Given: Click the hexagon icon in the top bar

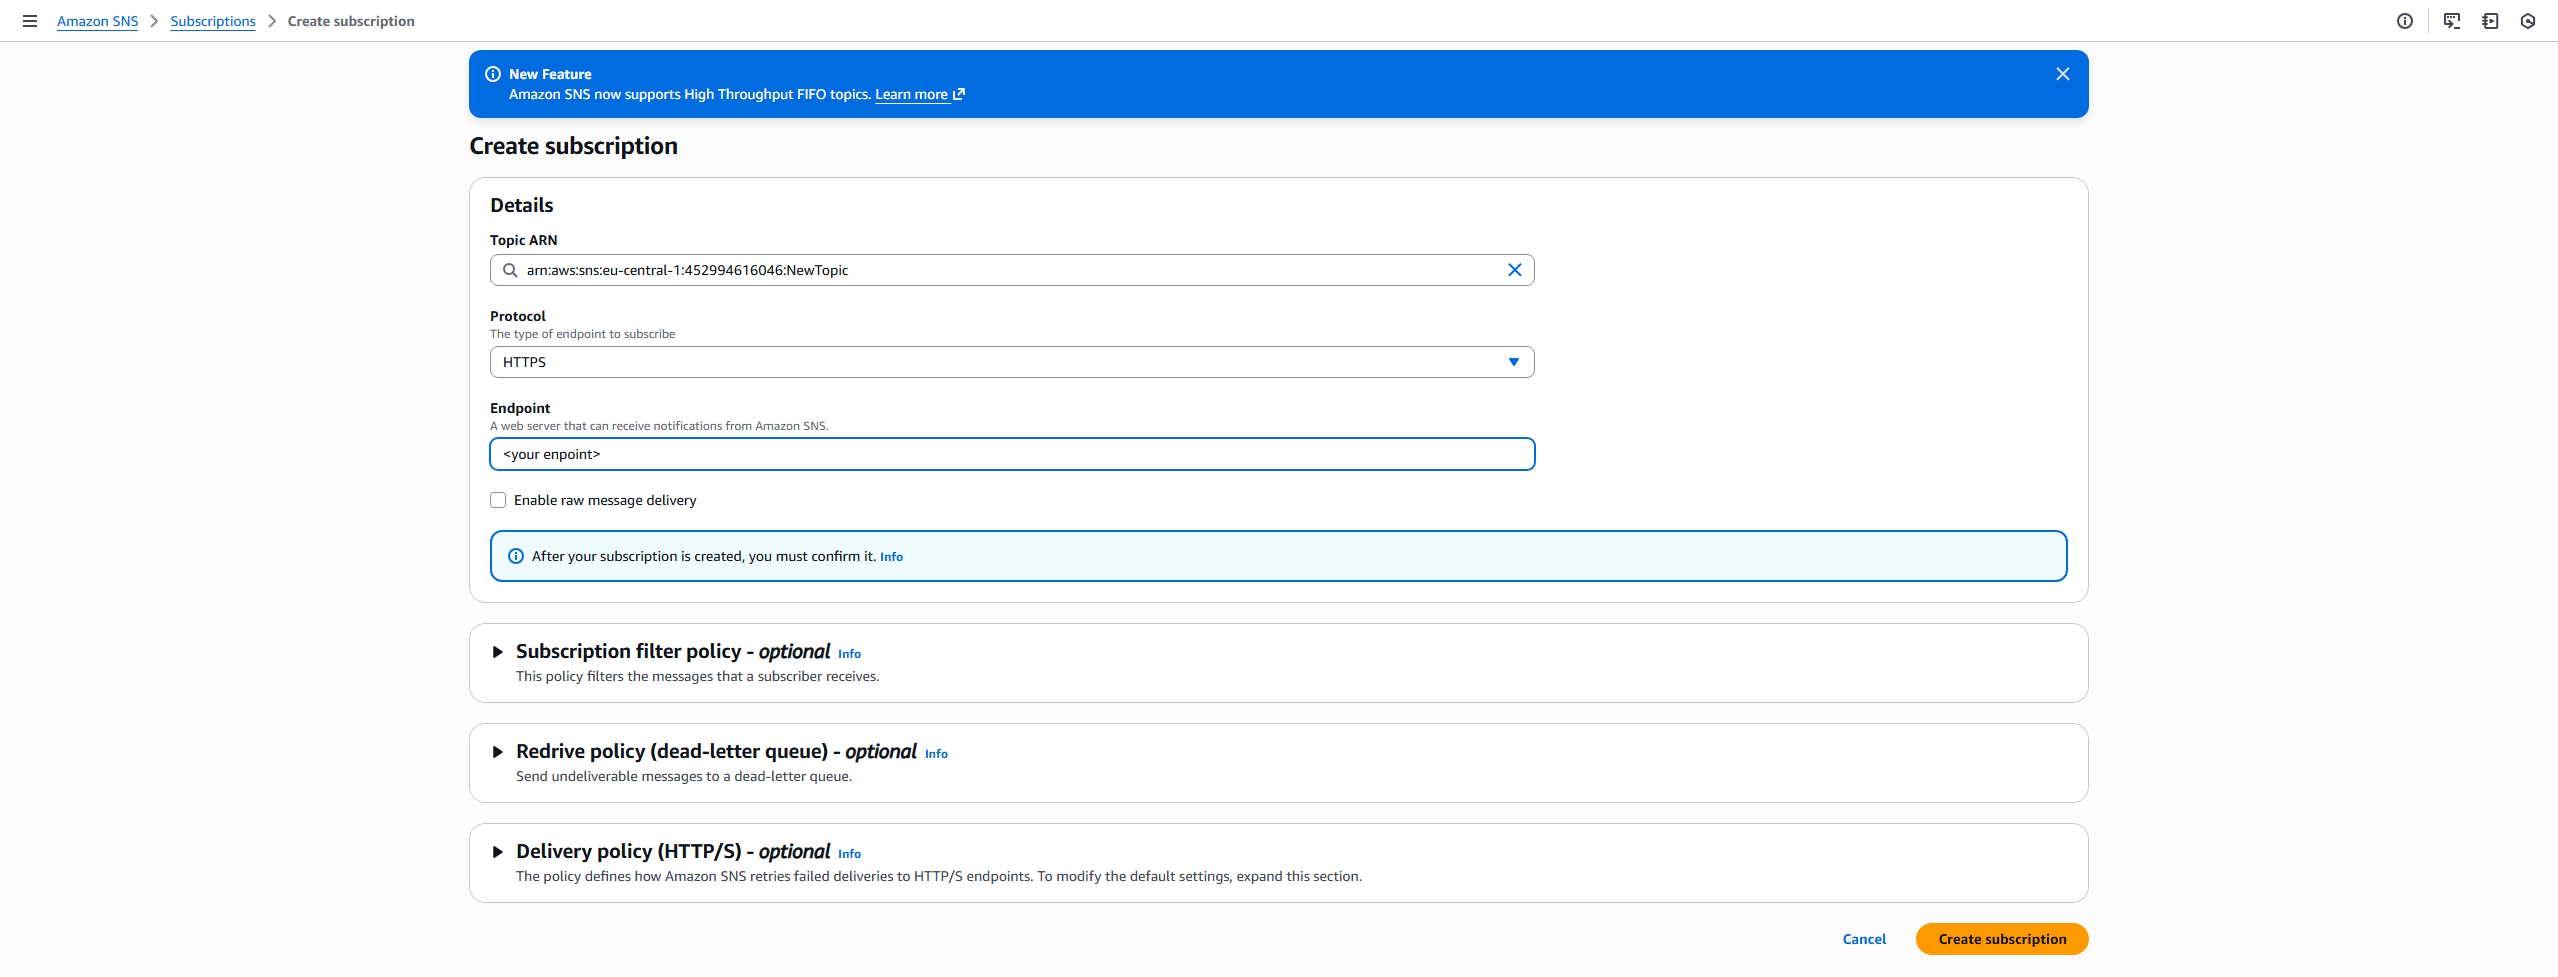Looking at the screenshot, I should [2527, 21].
